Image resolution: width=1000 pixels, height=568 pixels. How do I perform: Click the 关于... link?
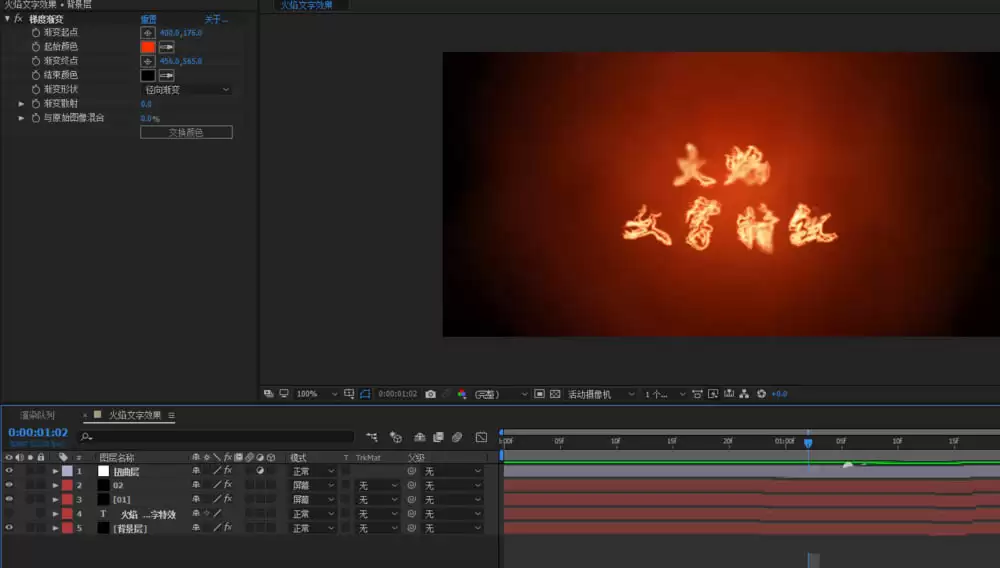[216, 19]
